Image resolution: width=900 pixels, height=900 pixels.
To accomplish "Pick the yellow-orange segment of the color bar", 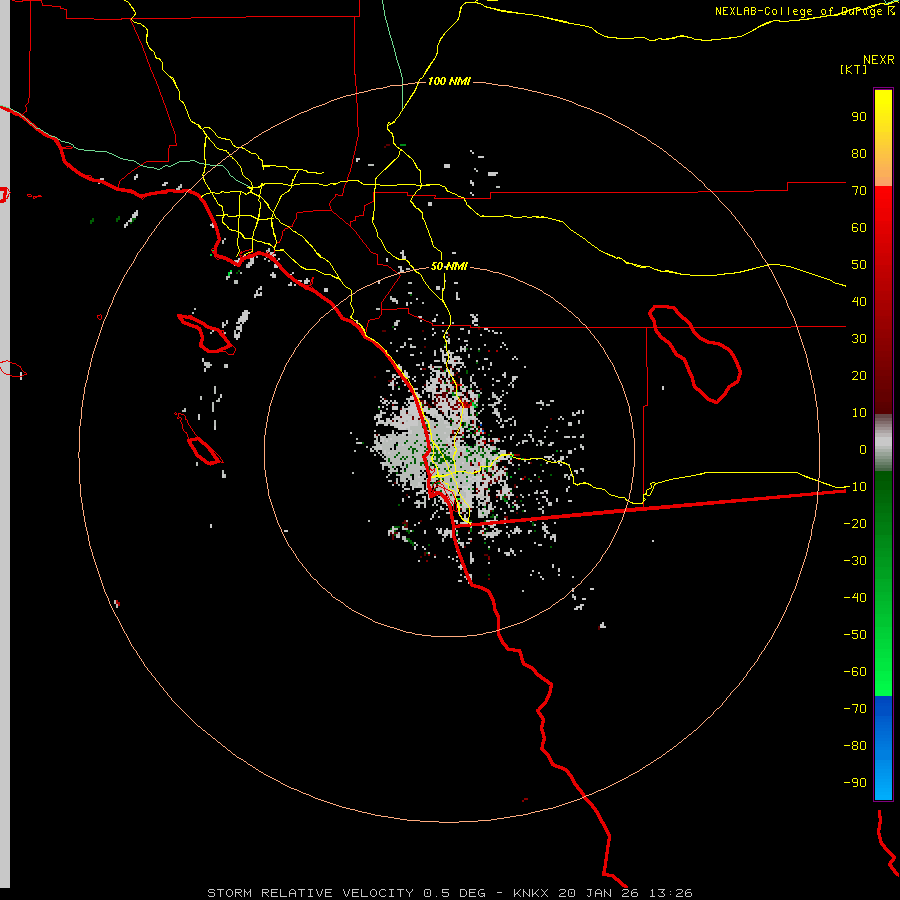I will (883, 138).
